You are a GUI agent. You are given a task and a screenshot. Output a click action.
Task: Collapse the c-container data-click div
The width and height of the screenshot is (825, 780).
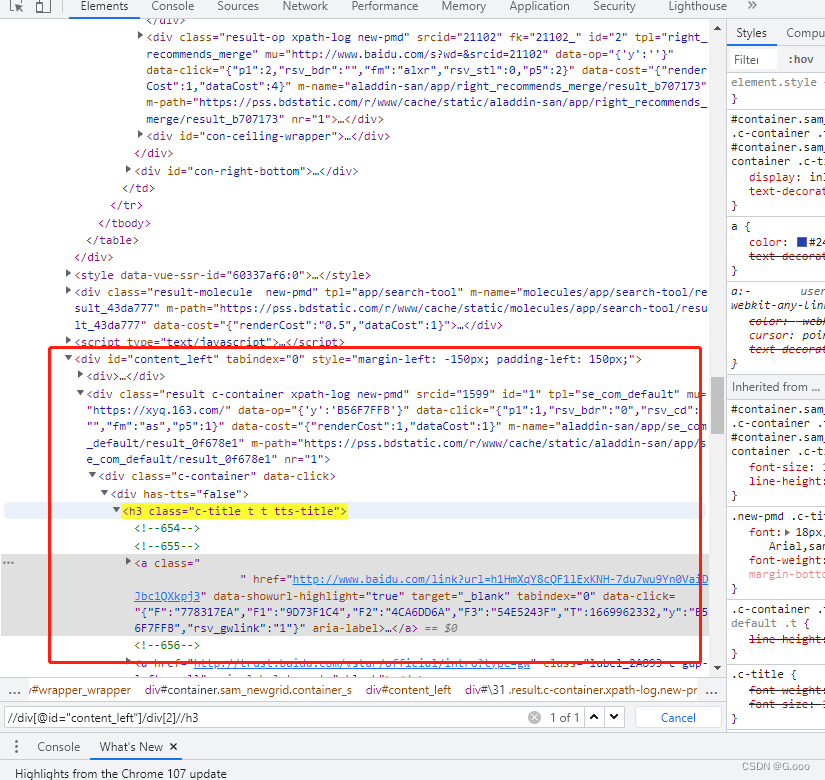tap(92, 475)
